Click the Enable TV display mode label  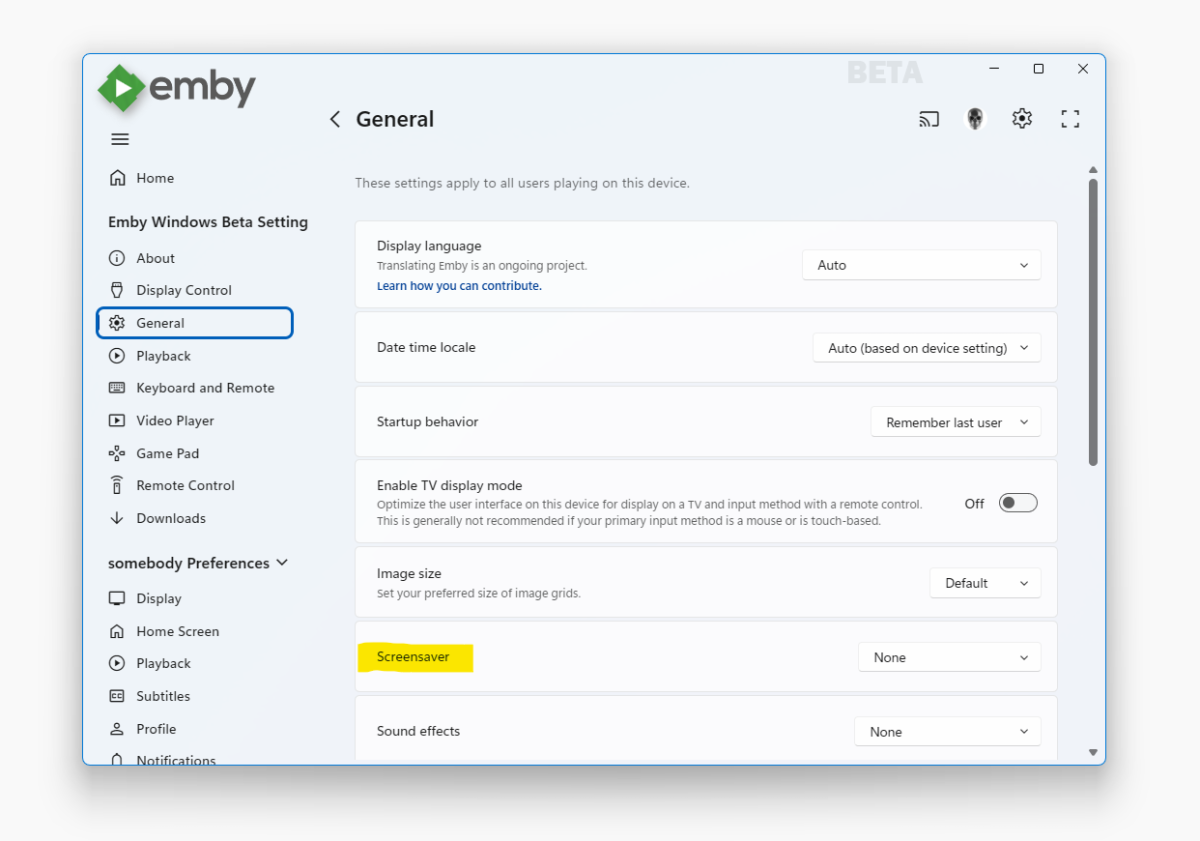pyautogui.click(x=450, y=485)
